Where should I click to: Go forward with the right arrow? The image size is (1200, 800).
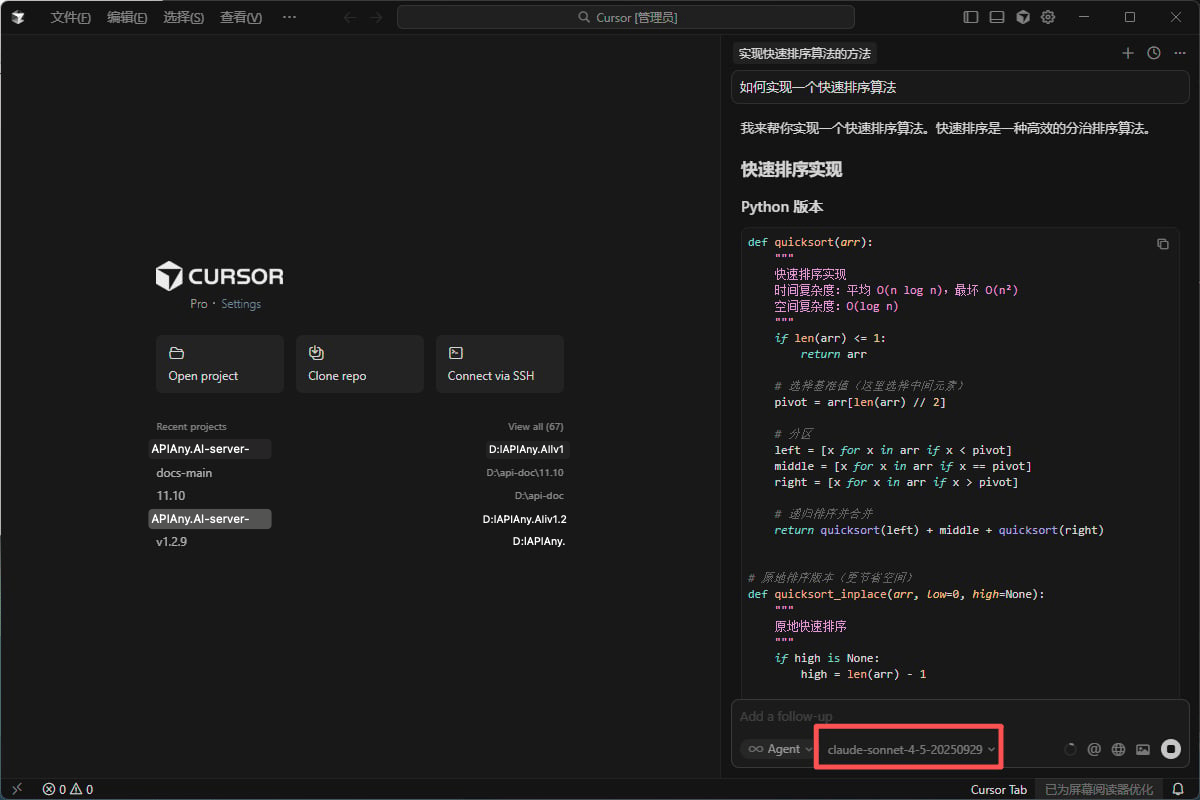click(x=376, y=17)
